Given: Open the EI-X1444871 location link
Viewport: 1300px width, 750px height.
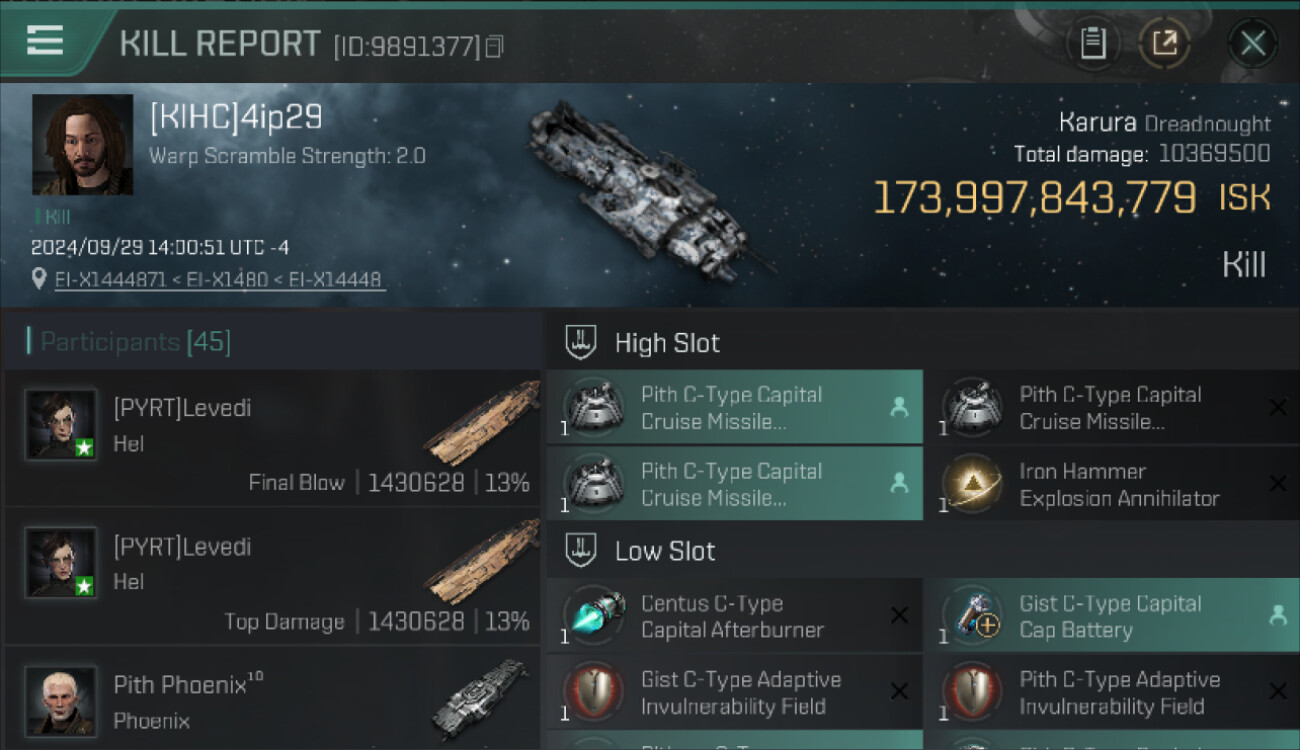Looking at the screenshot, I should [110, 280].
